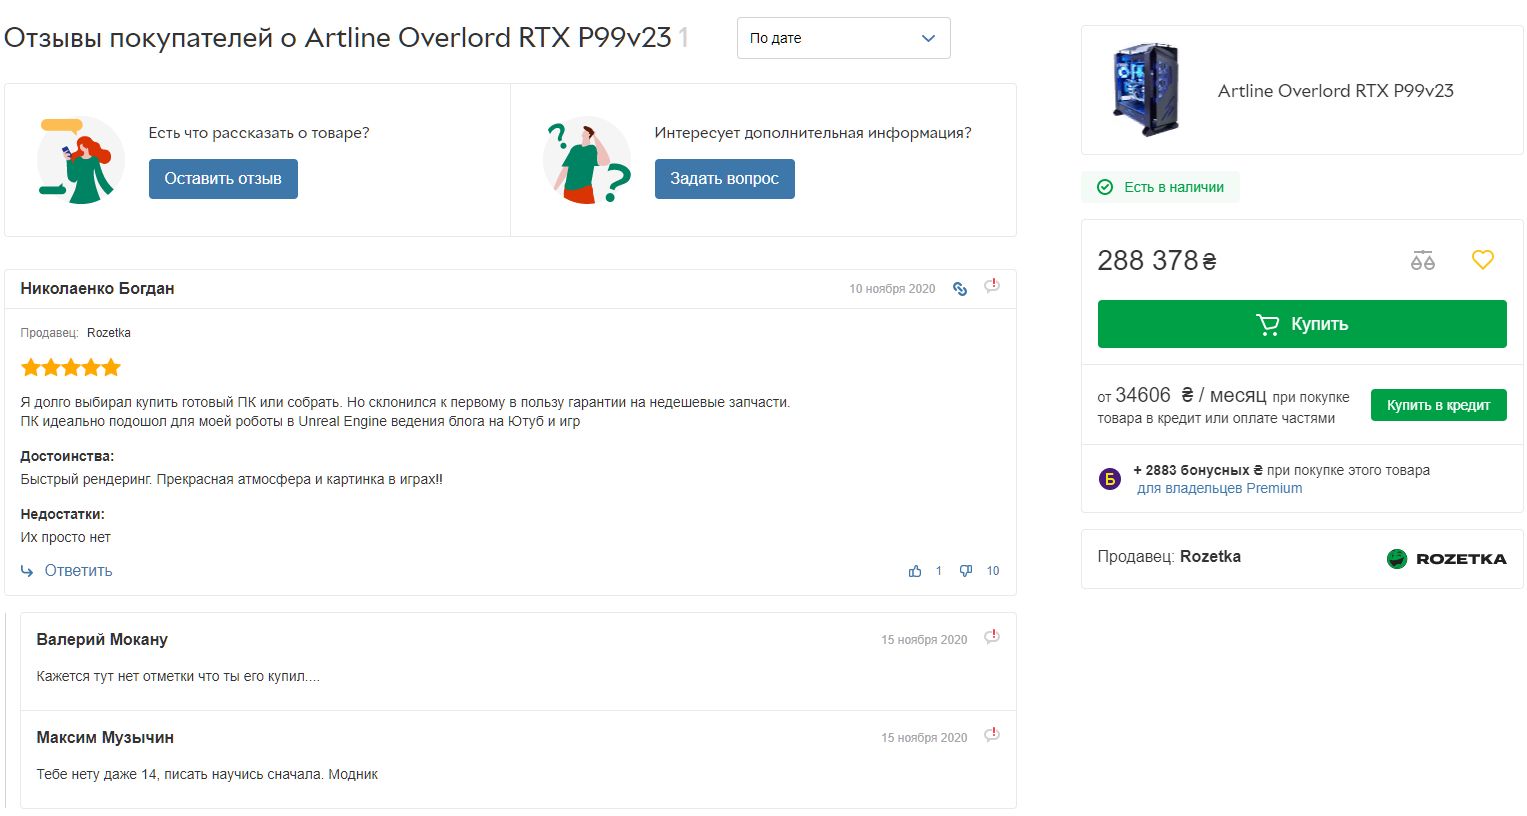Click 'Купить в кредит' button
This screenshot has width=1527, height=816.
coord(1438,405)
